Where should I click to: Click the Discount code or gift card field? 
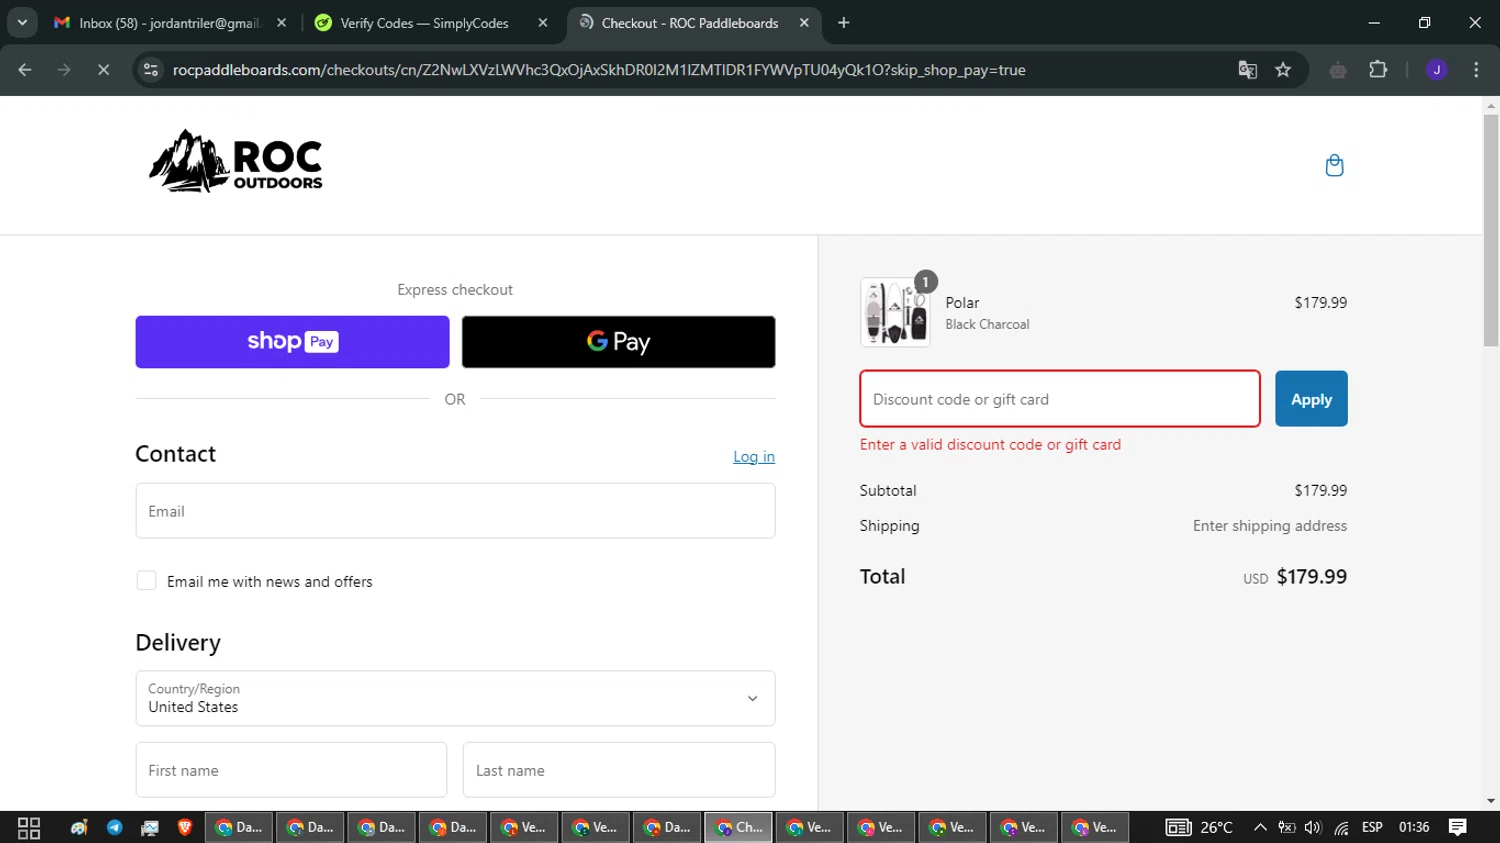tap(1060, 399)
